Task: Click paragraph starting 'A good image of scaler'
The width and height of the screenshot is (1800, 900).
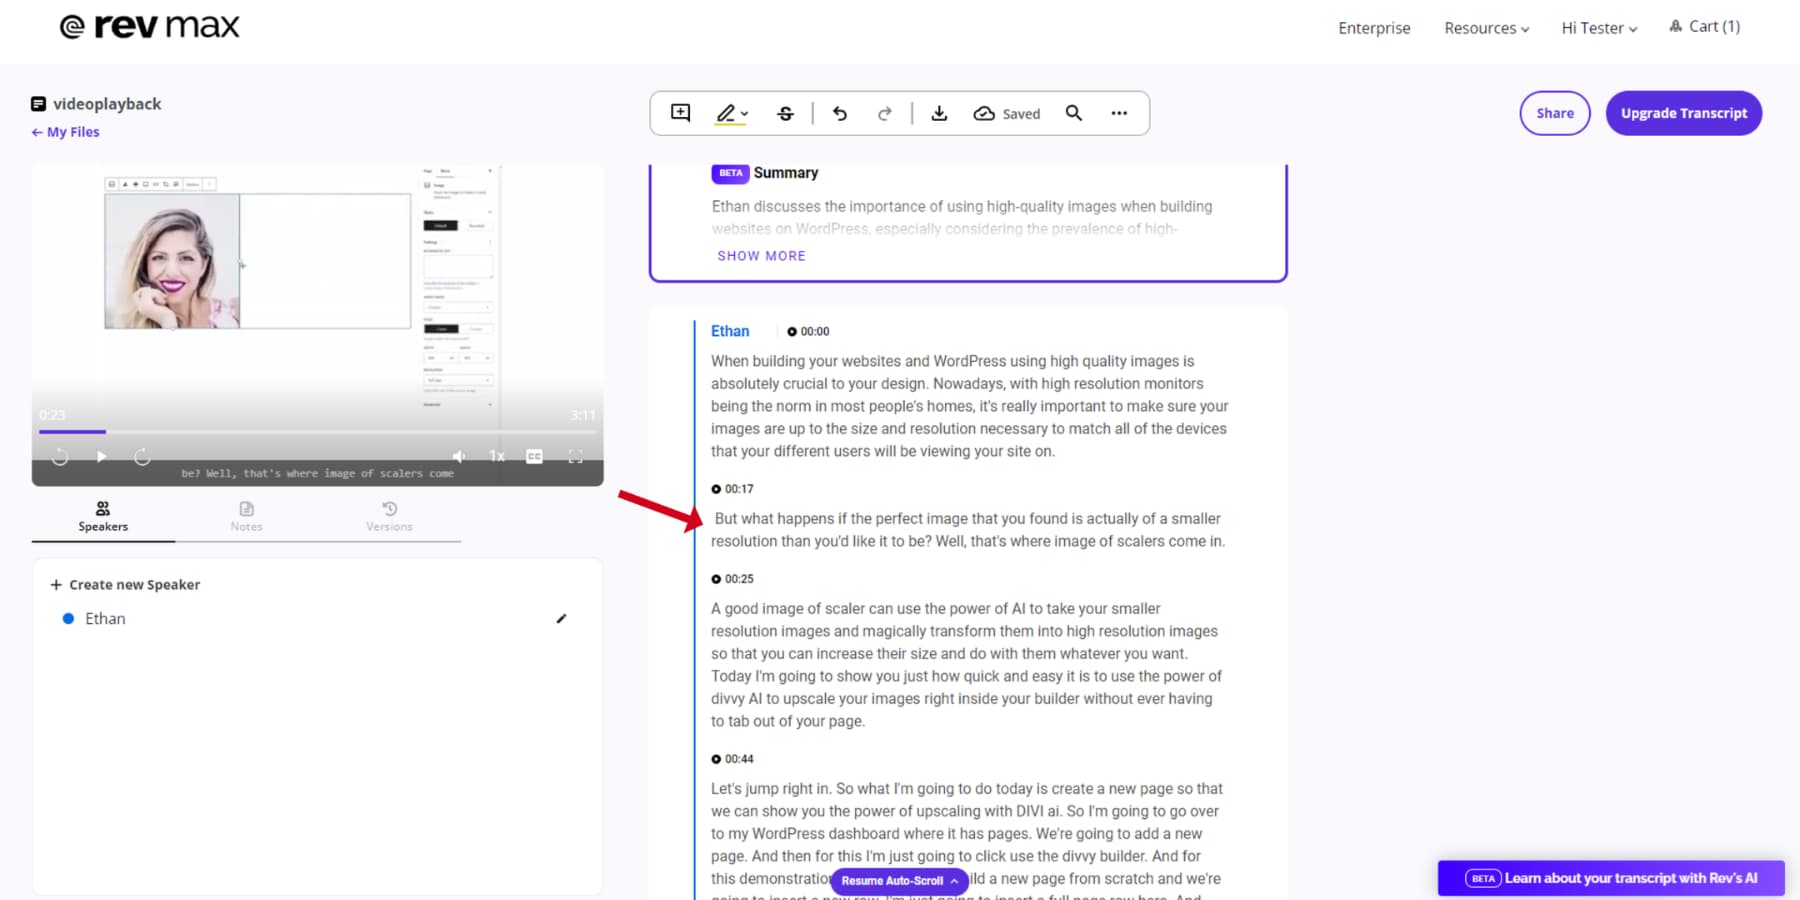Action: (966, 665)
